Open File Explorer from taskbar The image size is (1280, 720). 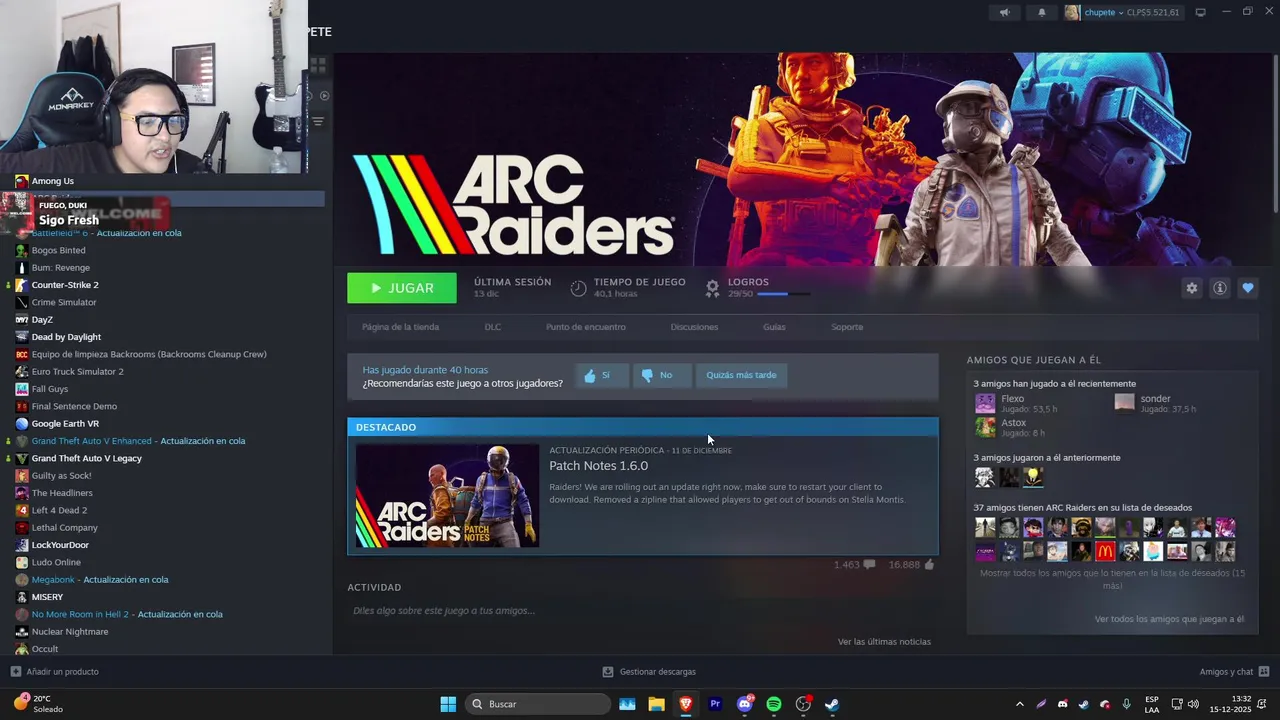(x=656, y=704)
